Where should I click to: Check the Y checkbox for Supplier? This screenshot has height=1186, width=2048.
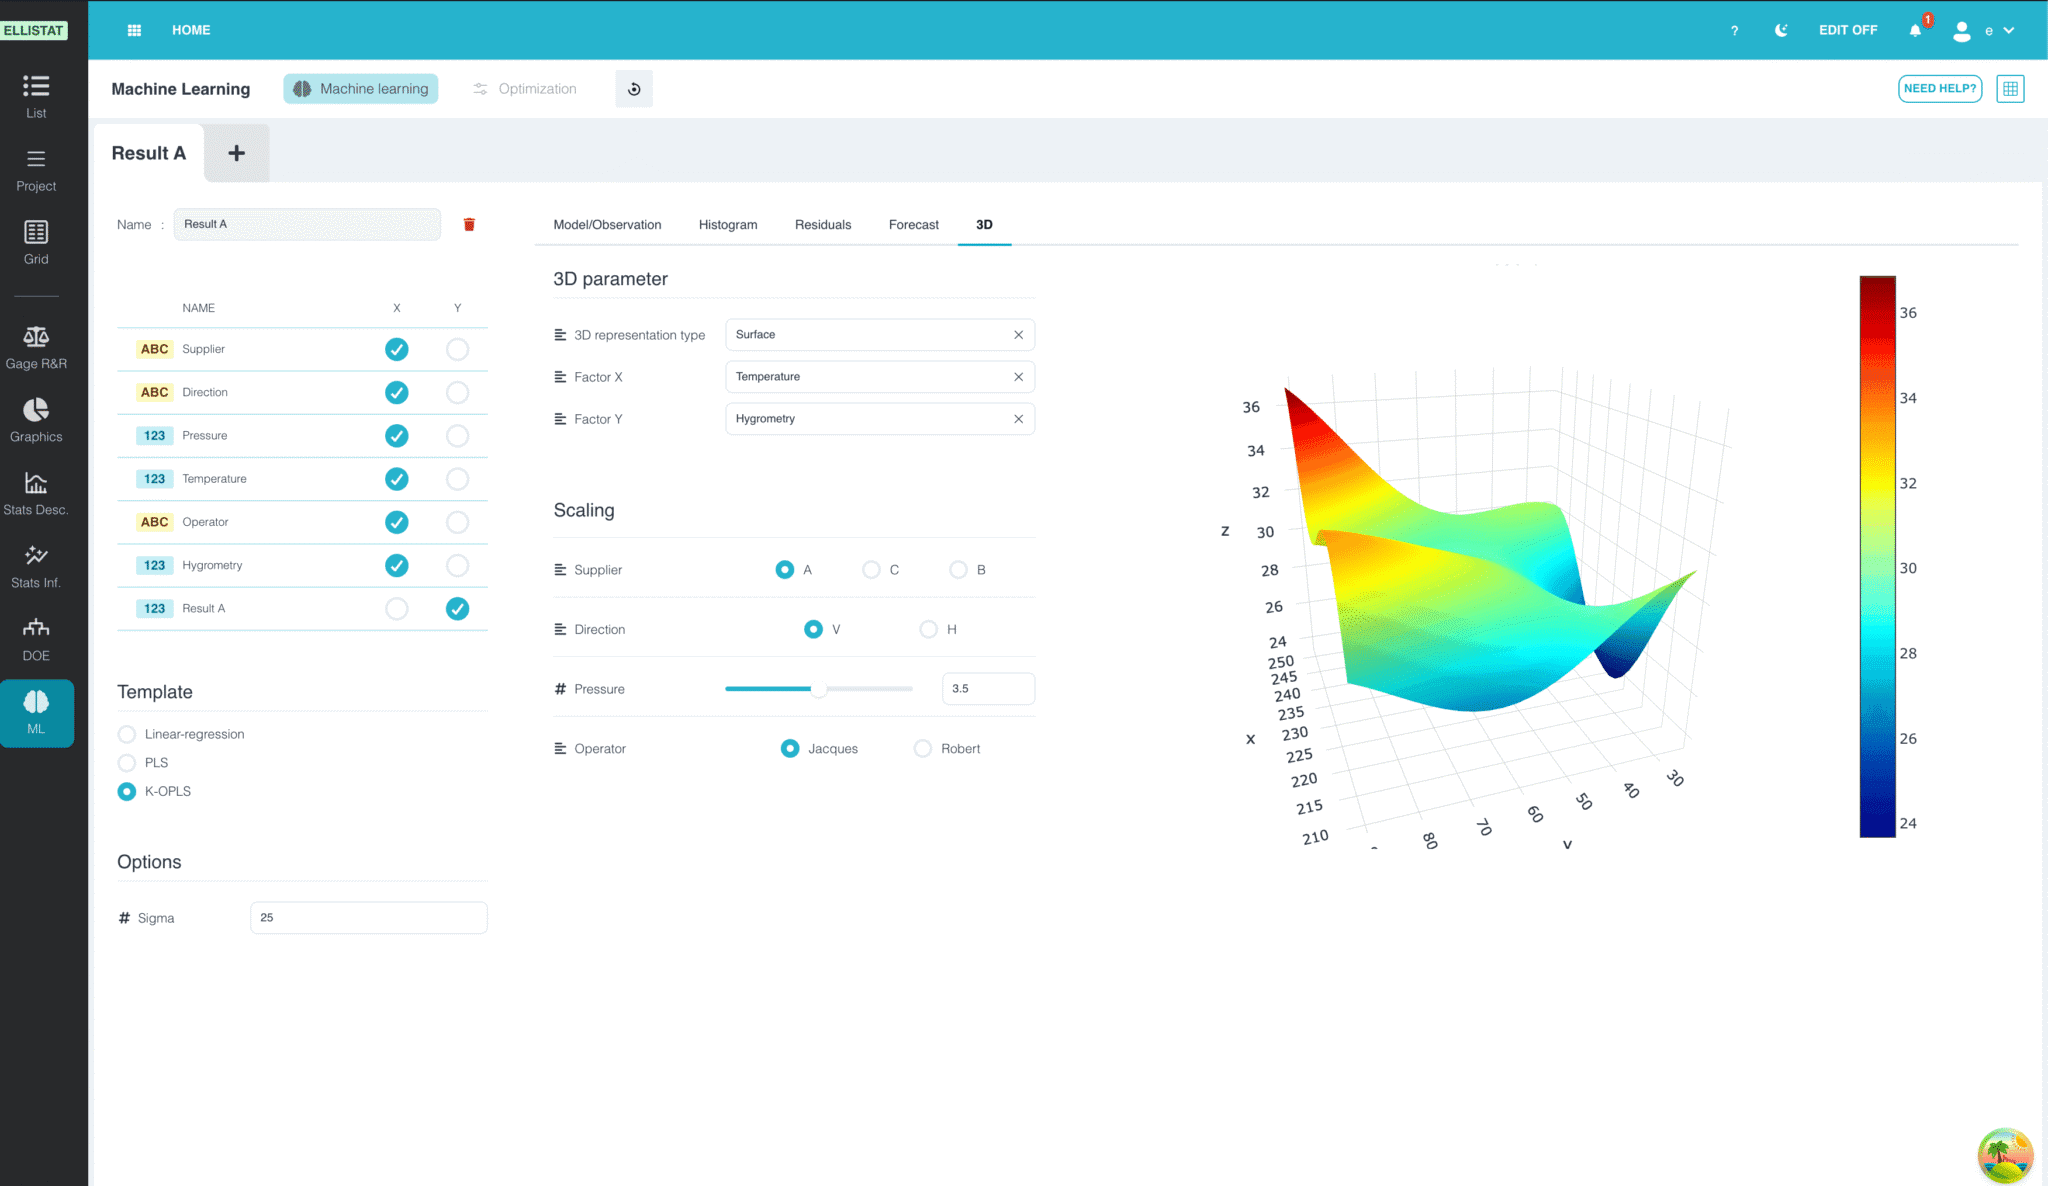click(x=457, y=349)
